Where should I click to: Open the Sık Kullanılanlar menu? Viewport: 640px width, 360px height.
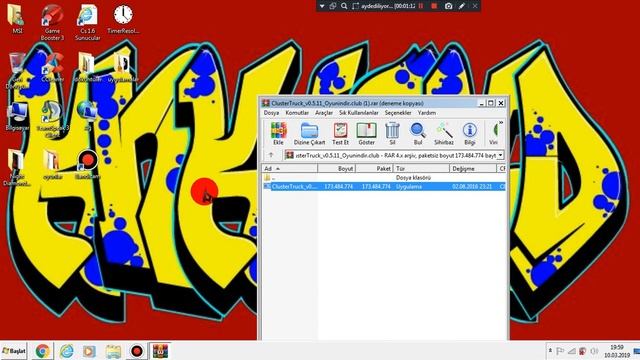click(358, 113)
